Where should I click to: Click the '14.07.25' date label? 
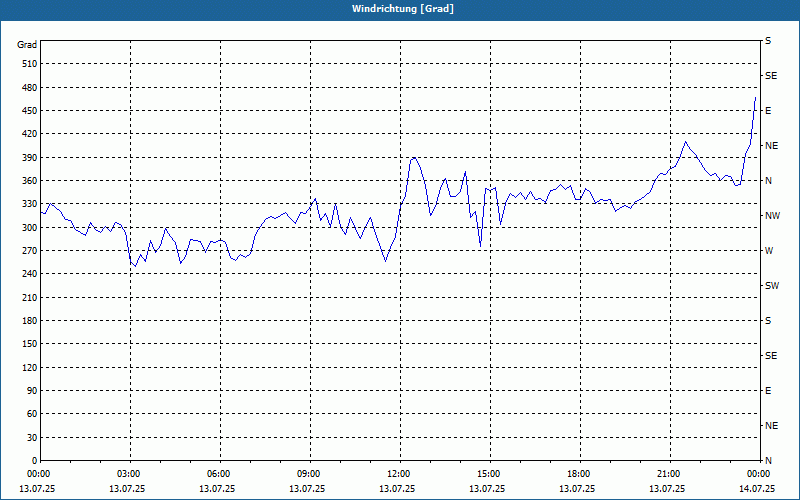point(757,489)
